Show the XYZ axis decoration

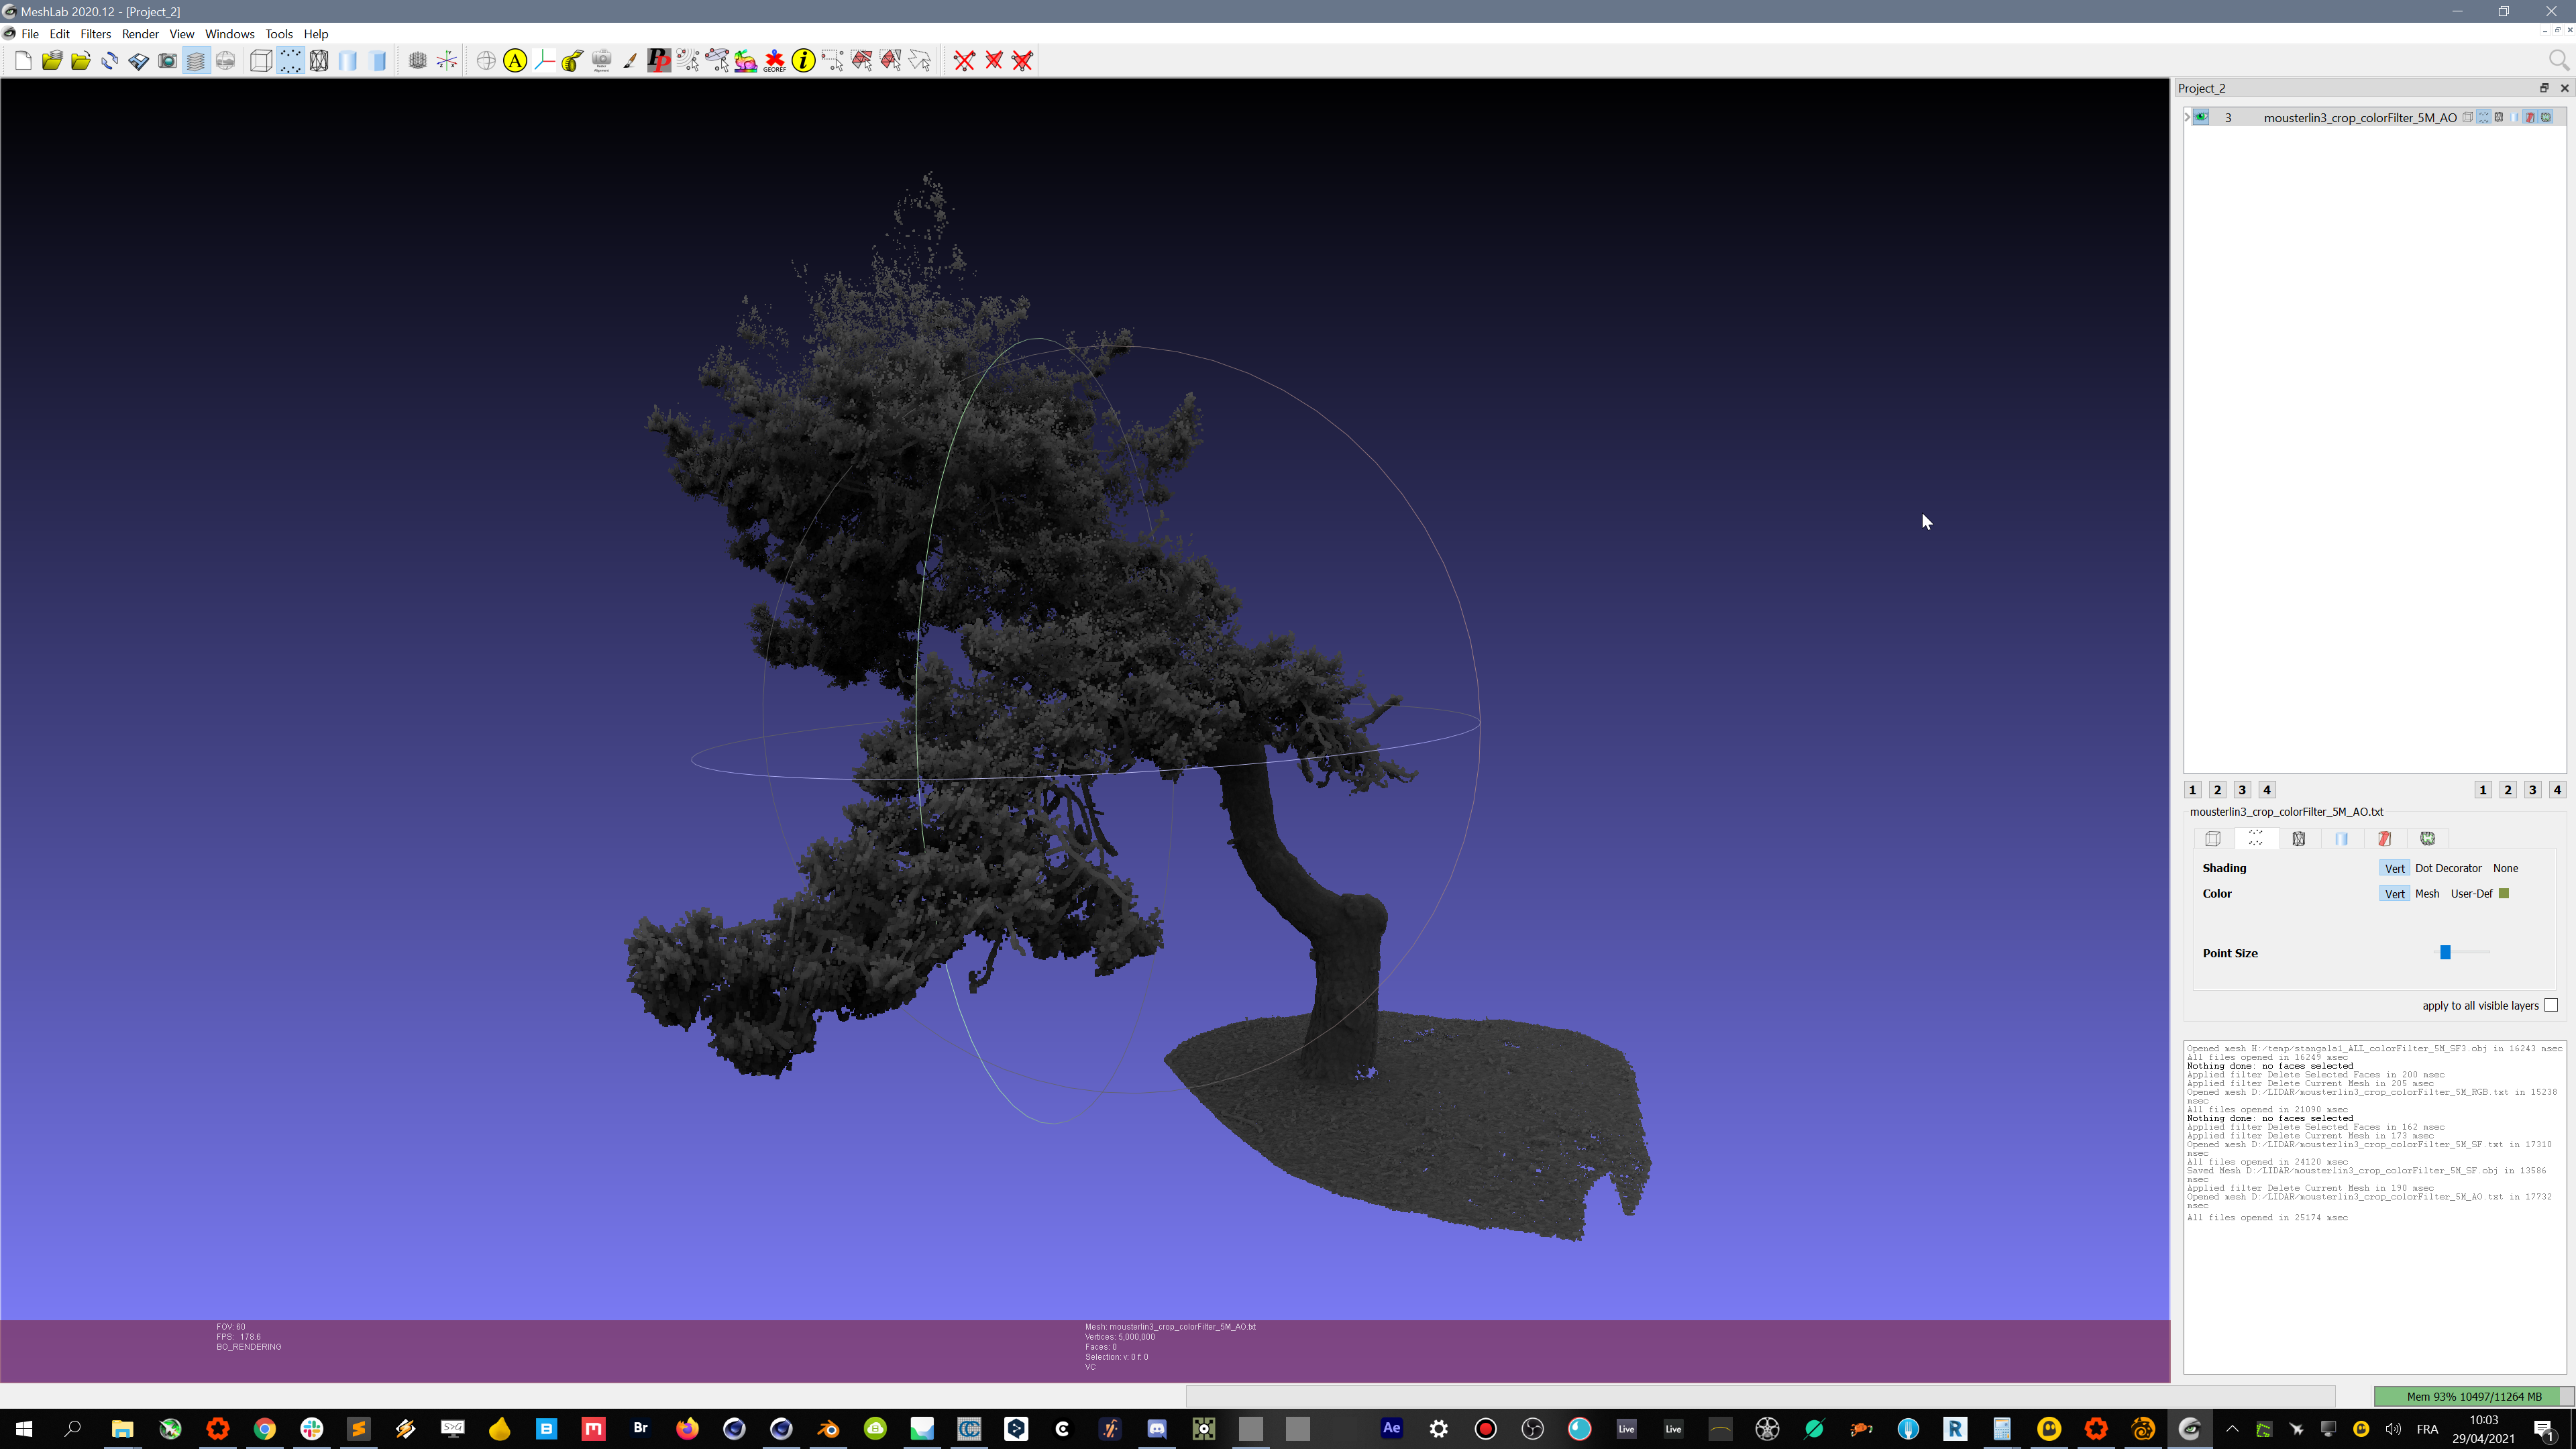click(x=447, y=61)
